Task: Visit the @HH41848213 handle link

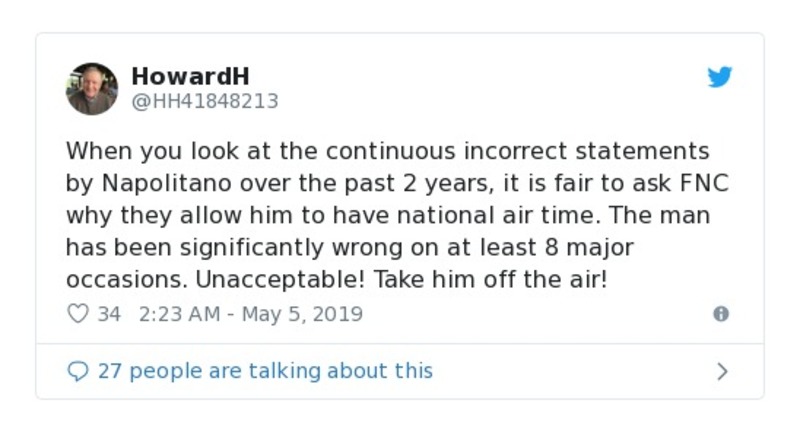Action: point(205,102)
